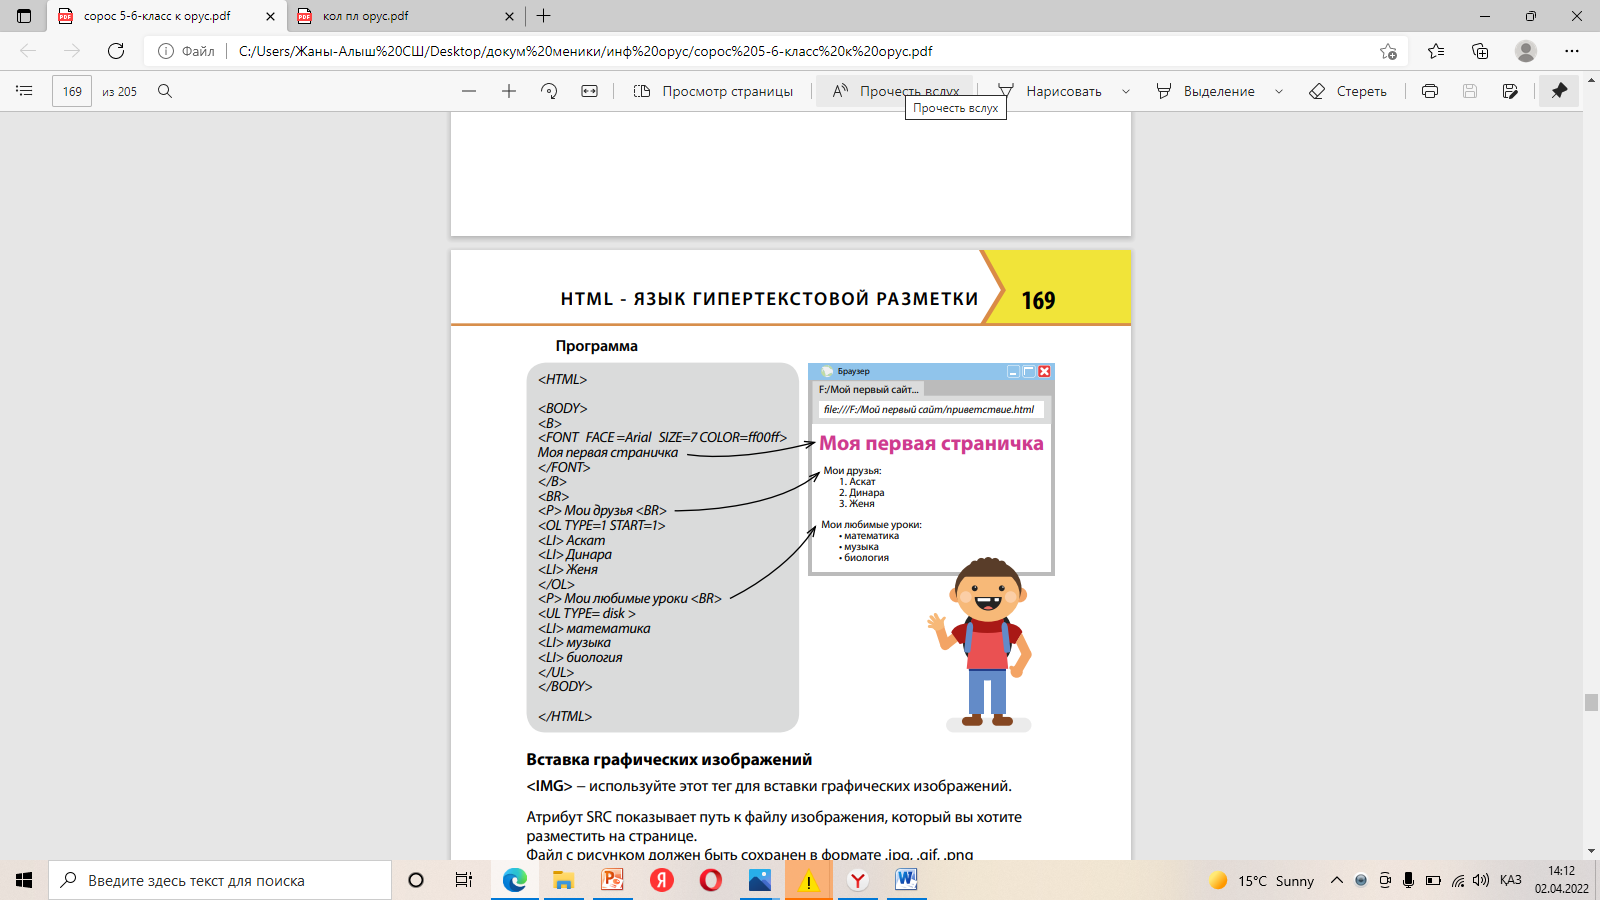Start Прочесть вслух read aloud
This screenshot has width=1600, height=900.
pos(895,91)
